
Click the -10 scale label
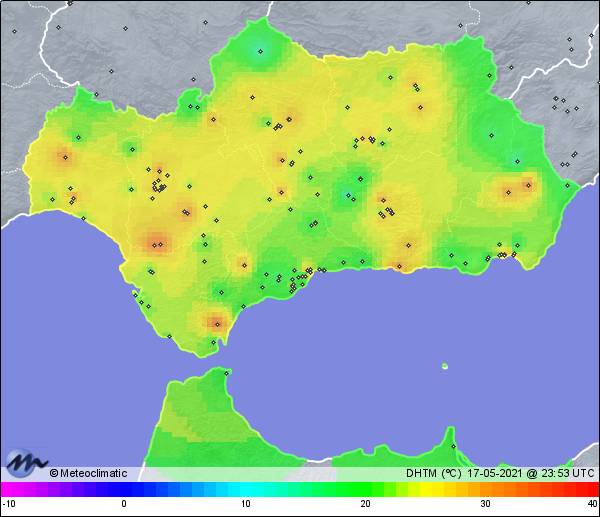9,504
